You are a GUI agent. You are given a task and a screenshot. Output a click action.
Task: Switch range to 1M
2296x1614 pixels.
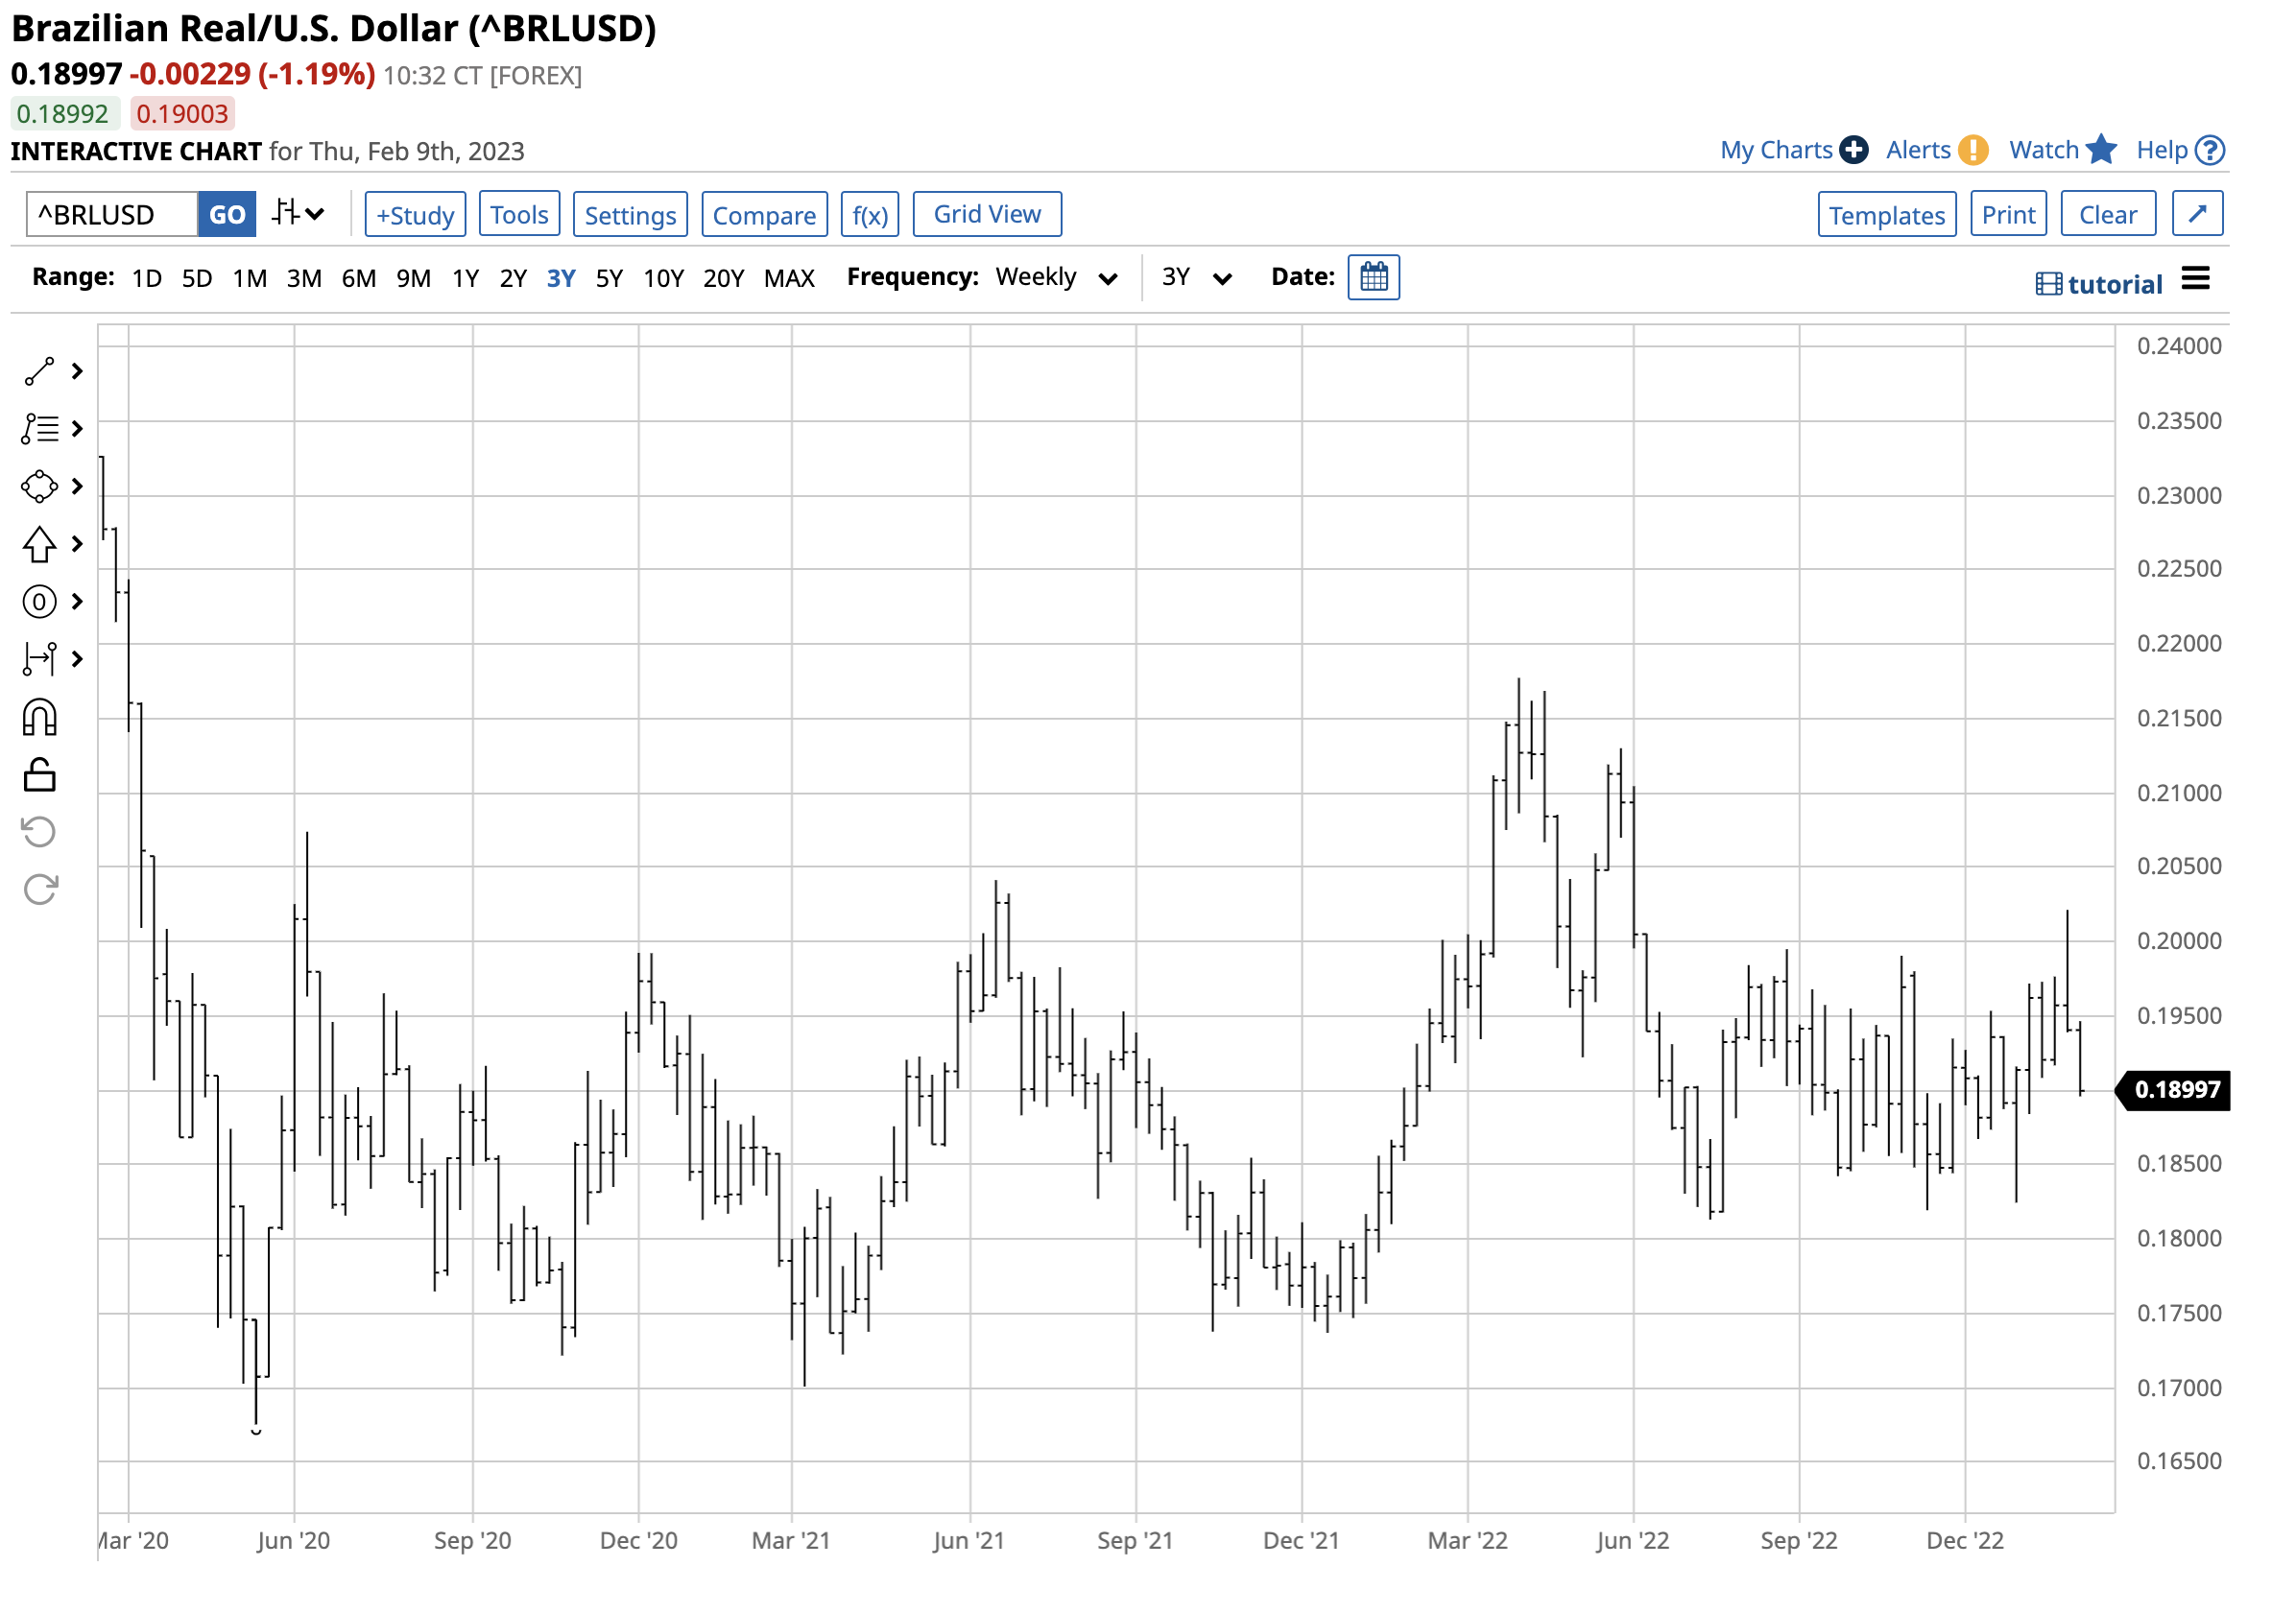pos(249,279)
